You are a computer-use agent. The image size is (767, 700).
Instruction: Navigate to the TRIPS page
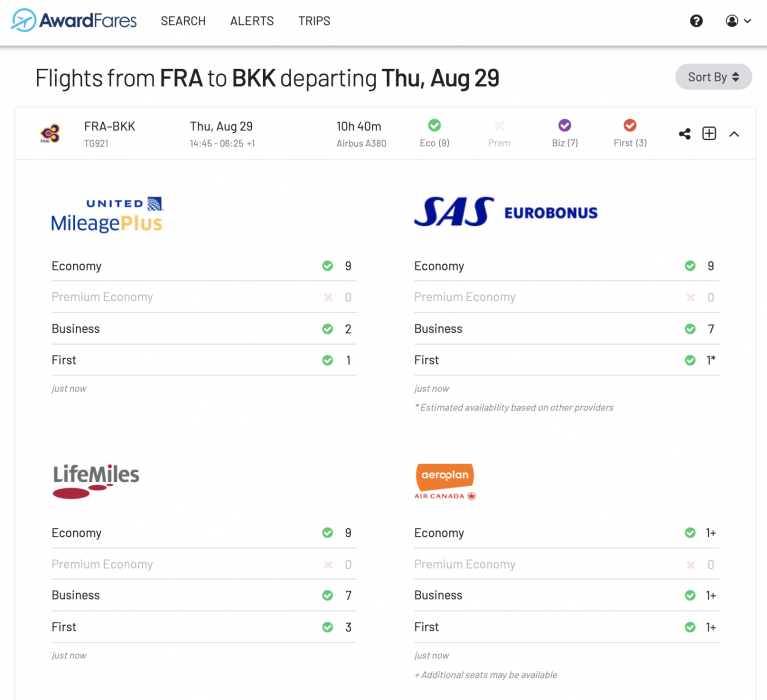[x=314, y=21]
